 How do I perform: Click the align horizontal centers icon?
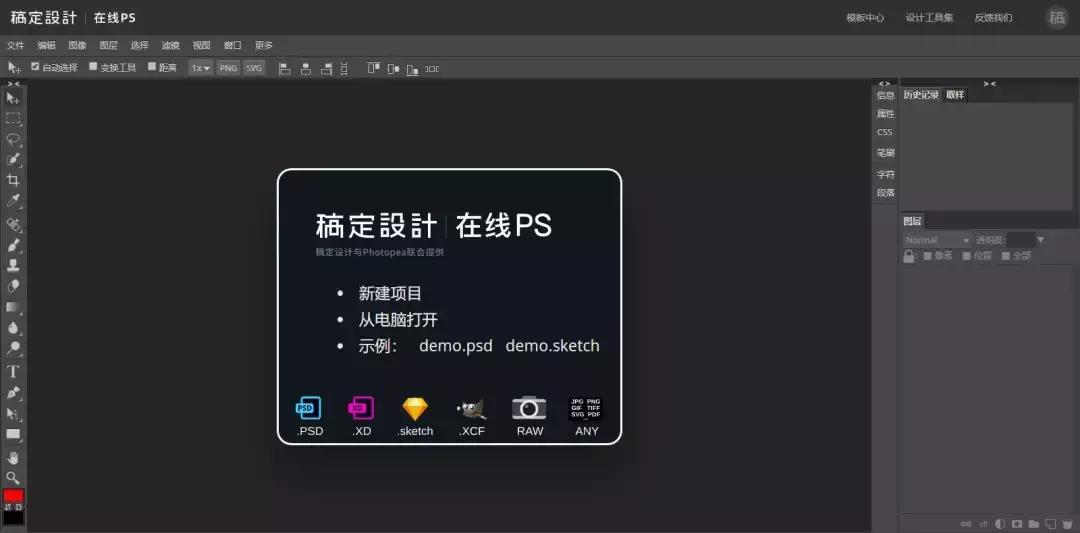click(305, 68)
